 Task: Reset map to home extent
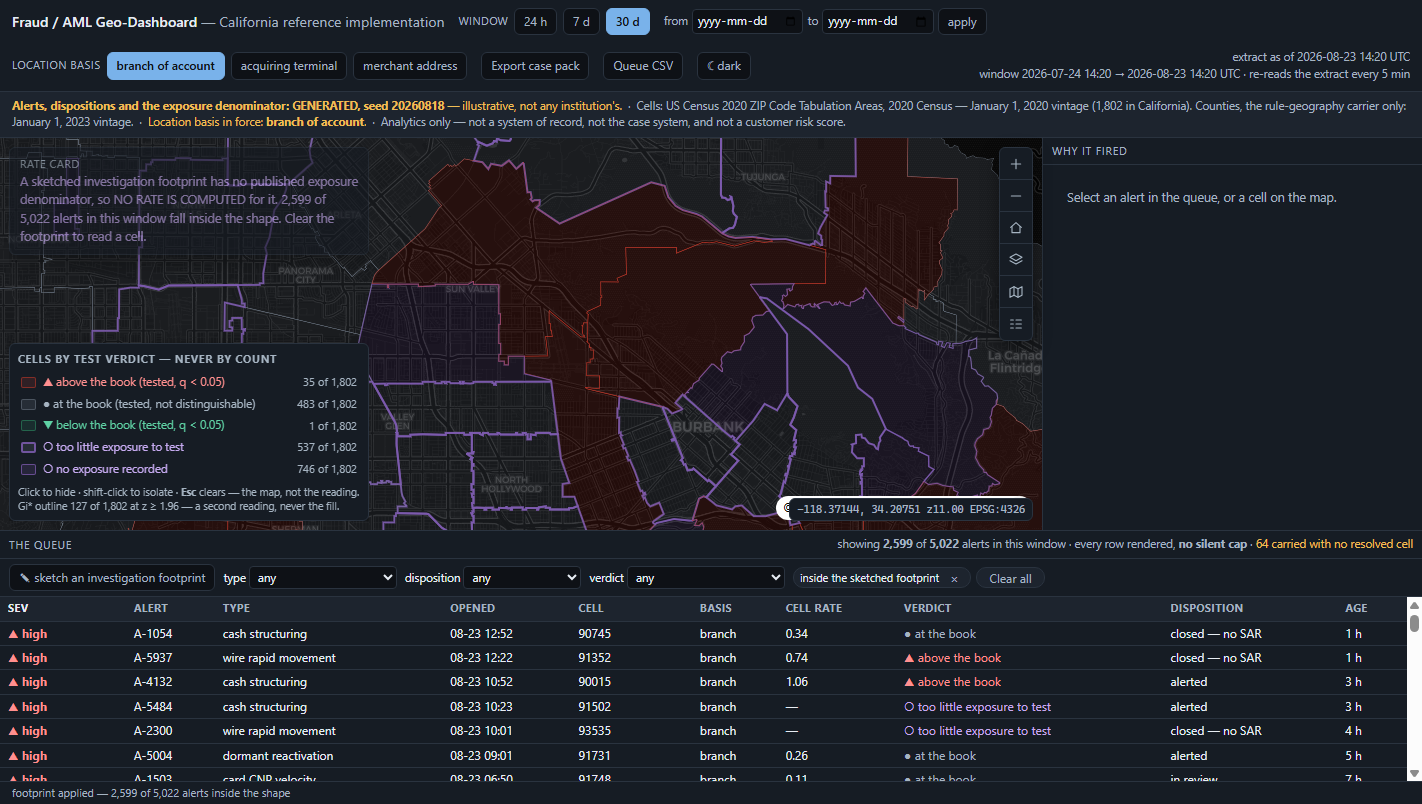click(x=1016, y=228)
